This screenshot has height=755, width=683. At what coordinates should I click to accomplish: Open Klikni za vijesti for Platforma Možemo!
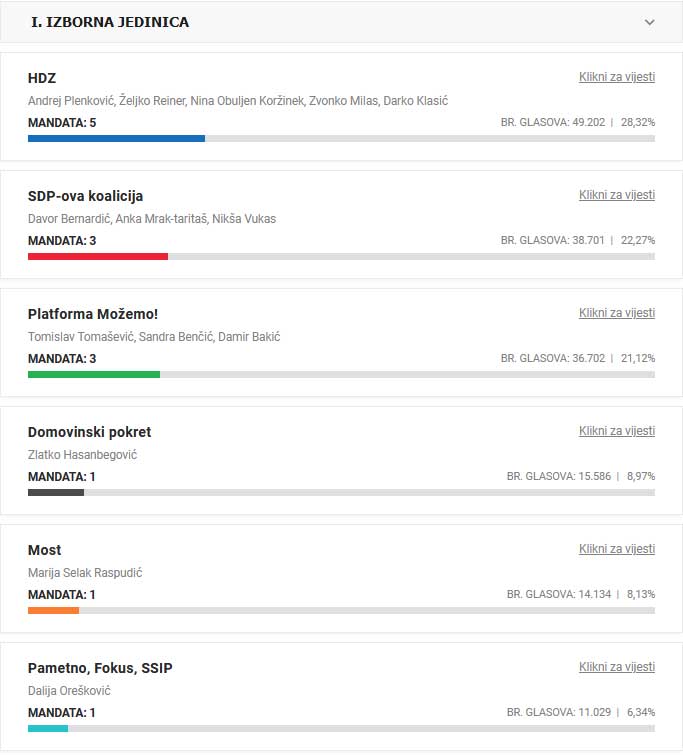[x=616, y=313]
